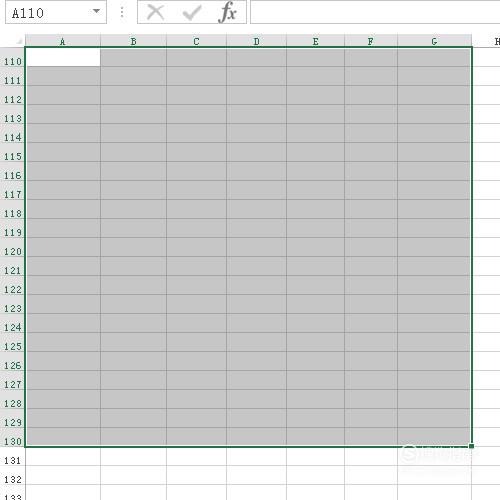Click the Cancel X icon in formula bar
The image size is (500, 500).
coord(156,13)
